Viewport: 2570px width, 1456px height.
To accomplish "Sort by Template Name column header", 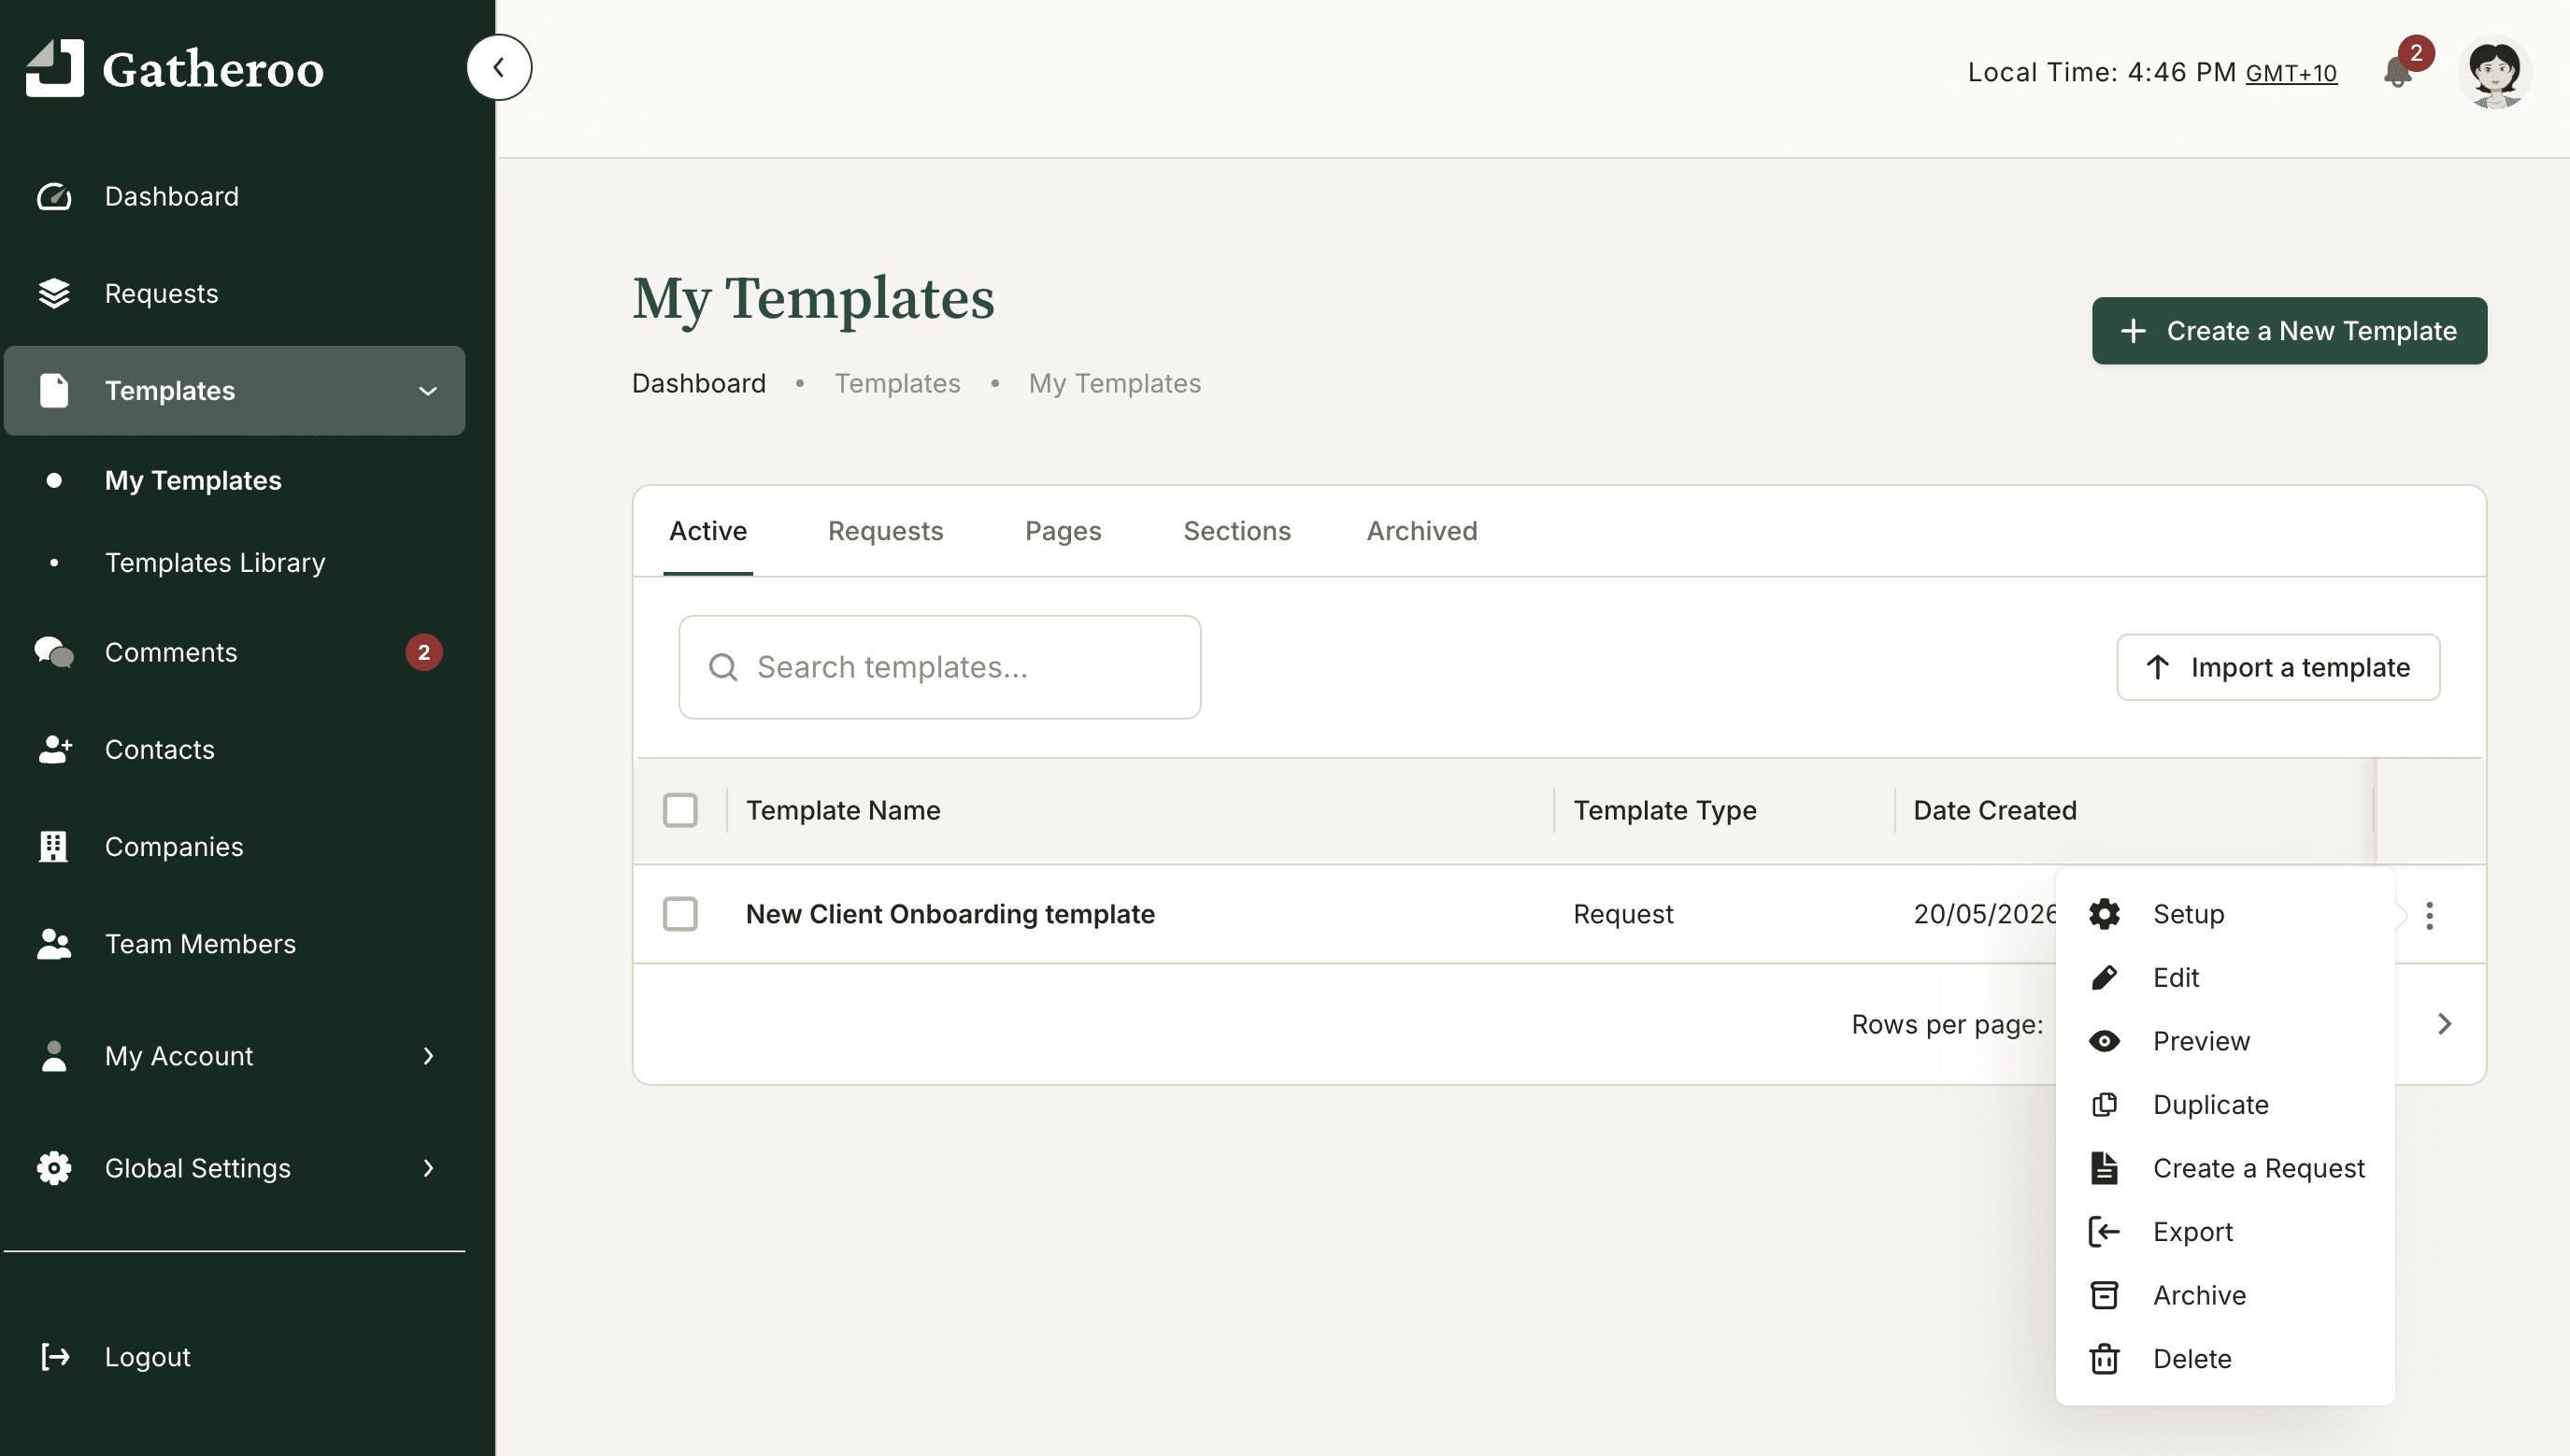I will (843, 809).
